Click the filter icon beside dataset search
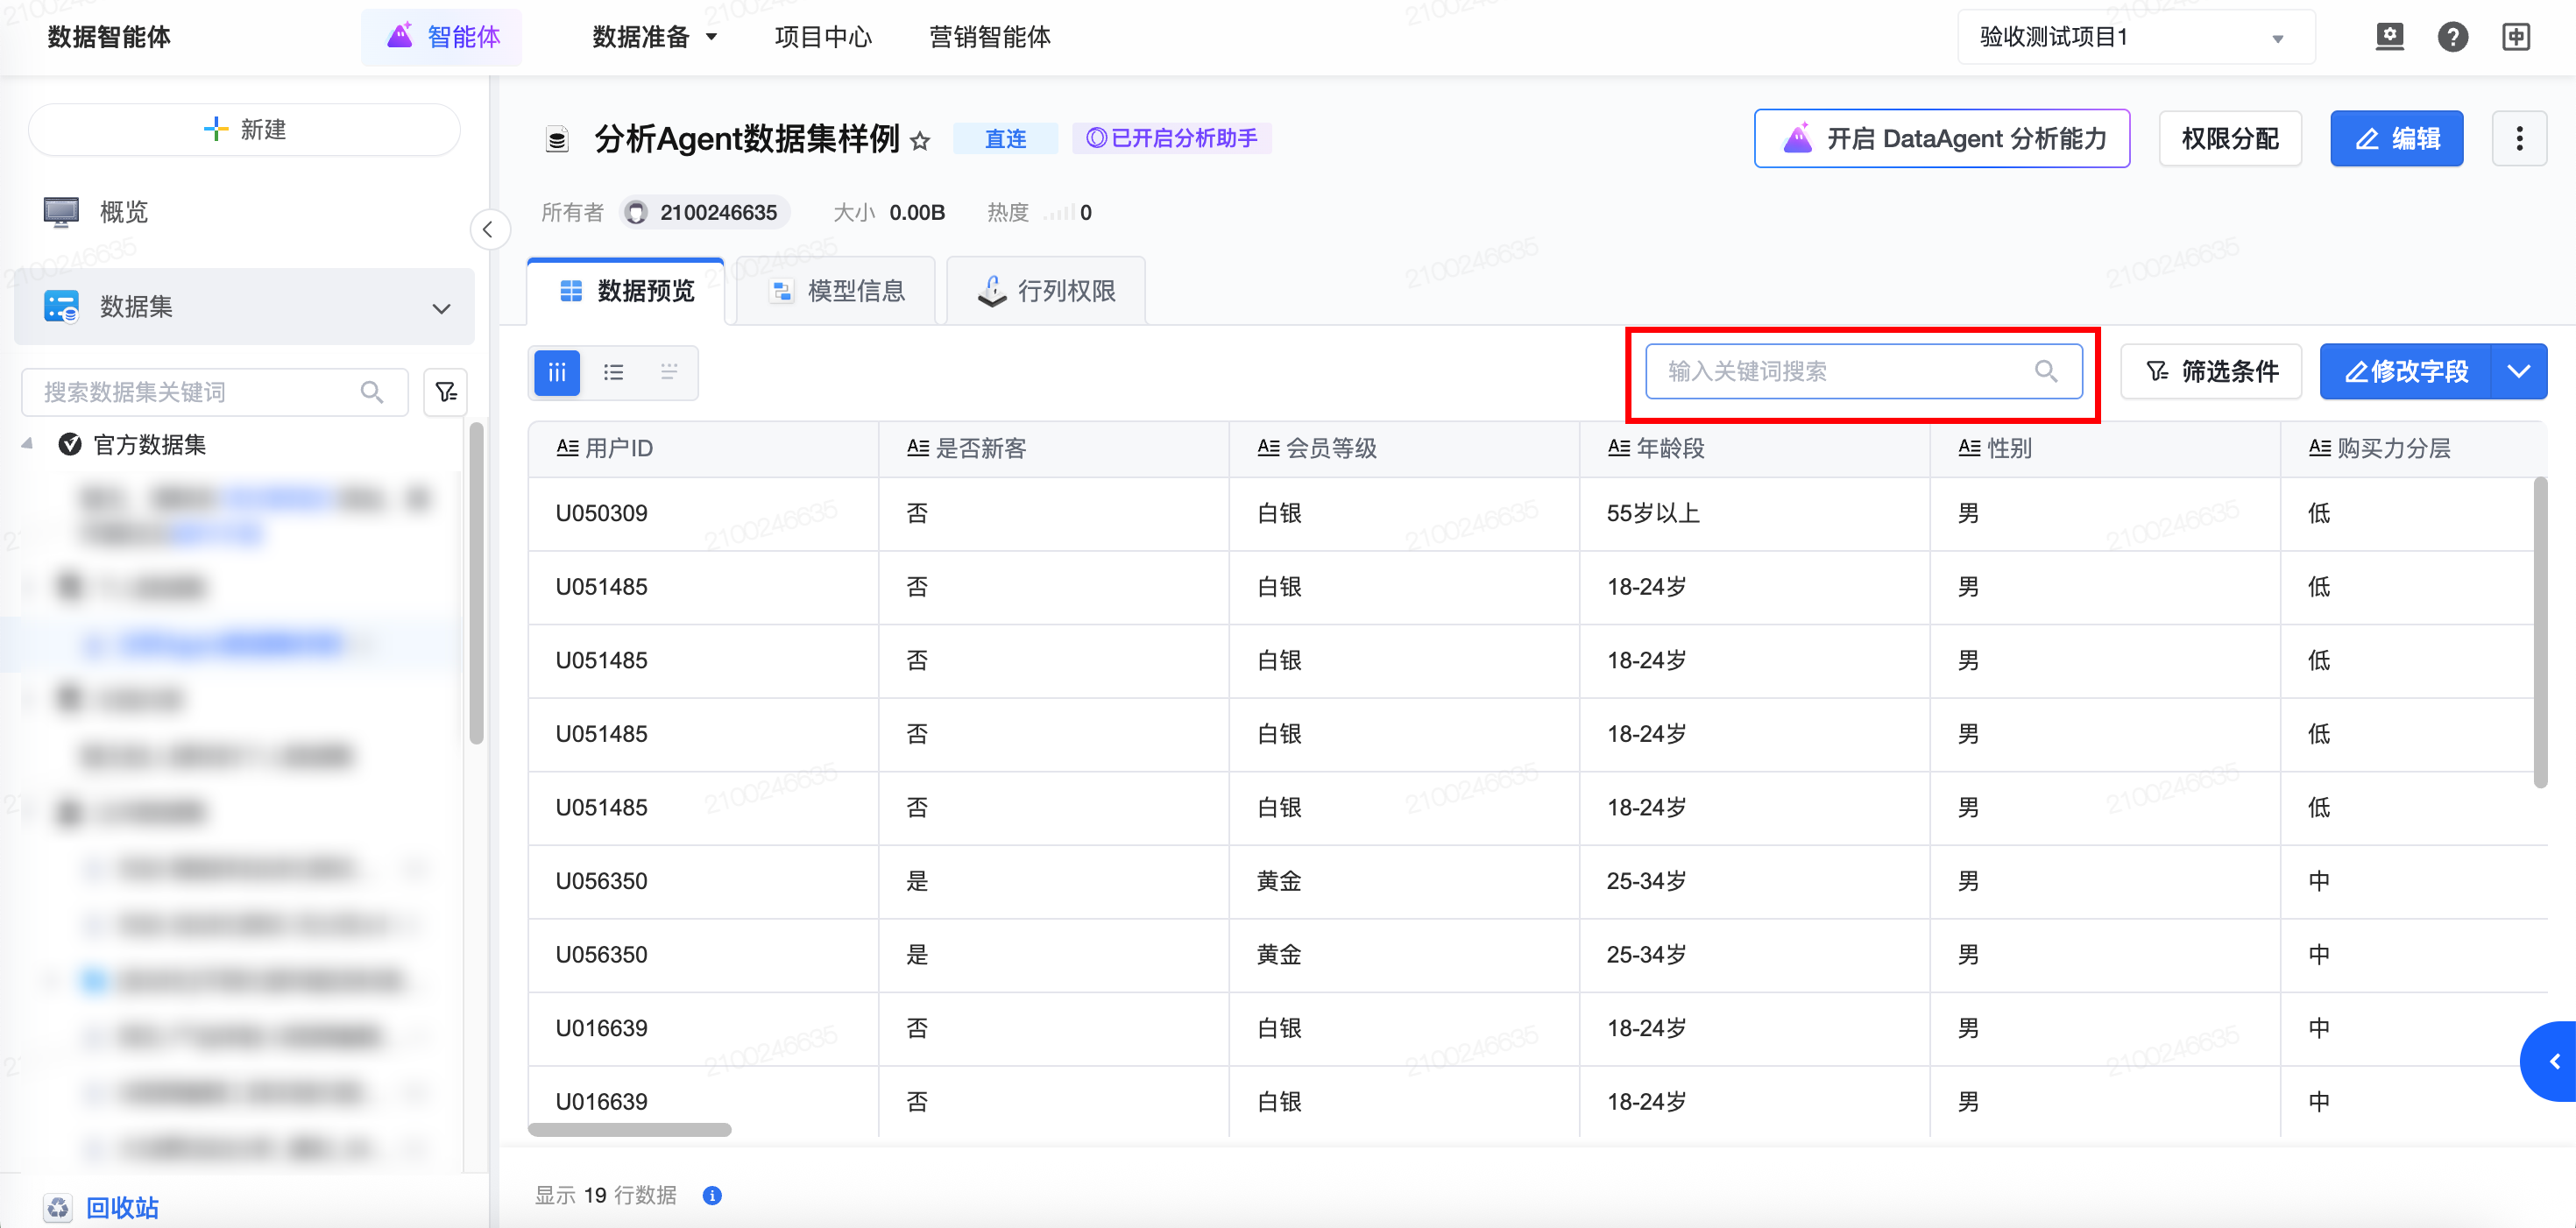The height and width of the screenshot is (1228, 2576). (446, 392)
